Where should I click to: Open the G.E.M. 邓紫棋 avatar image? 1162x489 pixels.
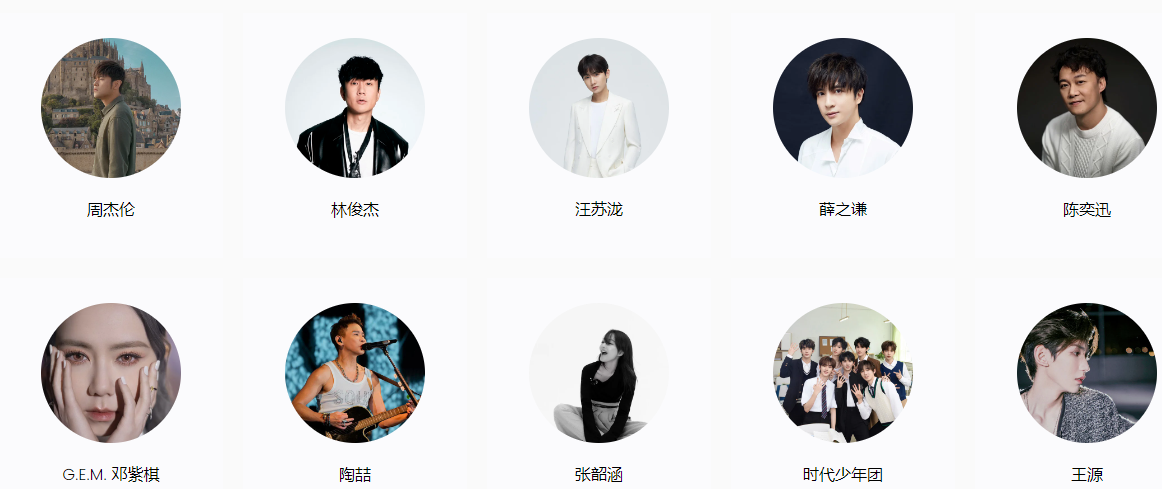[x=110, y=373]
